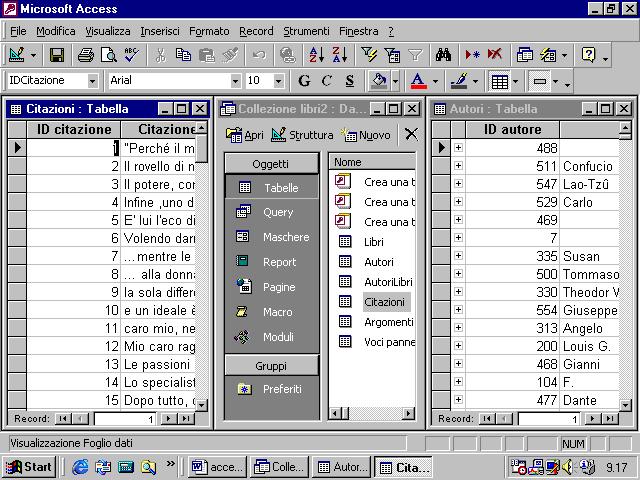Viewport: 640px width, 480px height.
Task: Click Nuovo in the database window
Action: click(x=366, y=135)
